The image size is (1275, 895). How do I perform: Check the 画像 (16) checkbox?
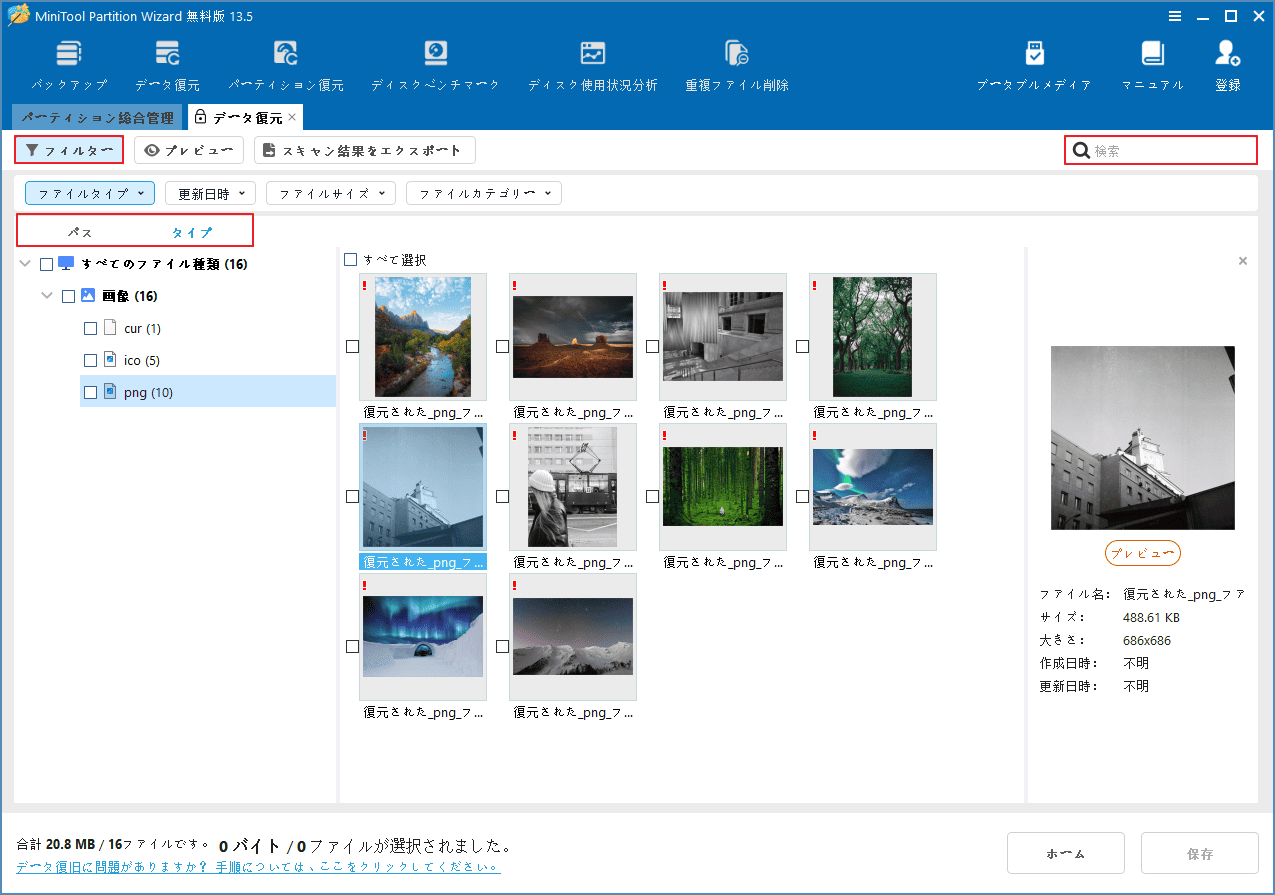(x=68, y=295)
